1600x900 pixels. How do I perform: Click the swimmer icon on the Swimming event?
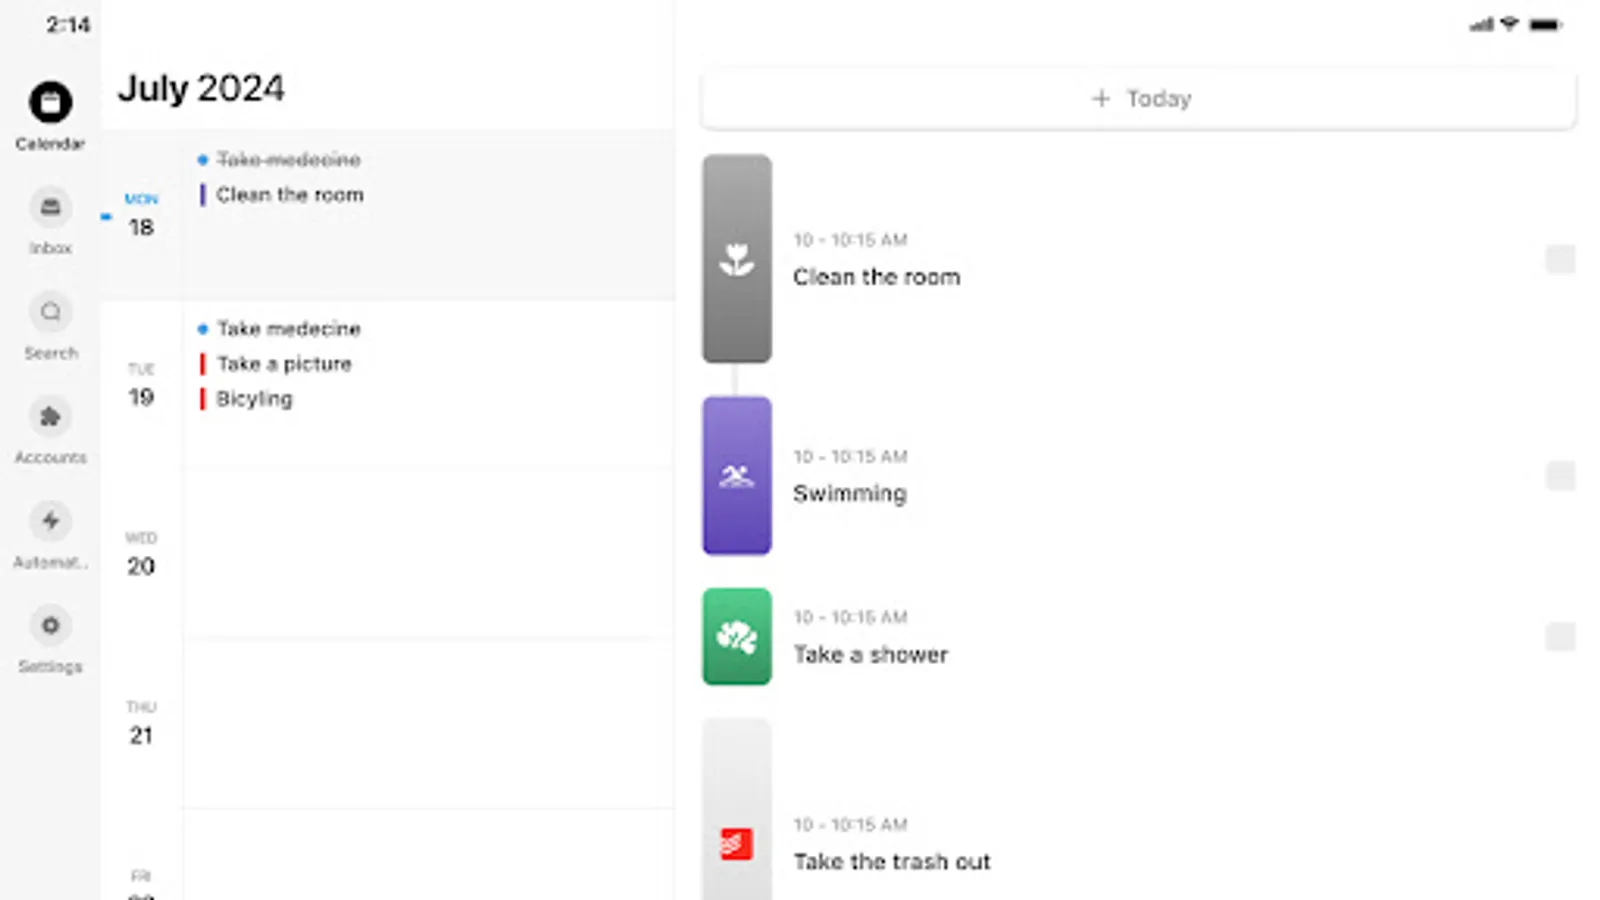tap(737, 477)
